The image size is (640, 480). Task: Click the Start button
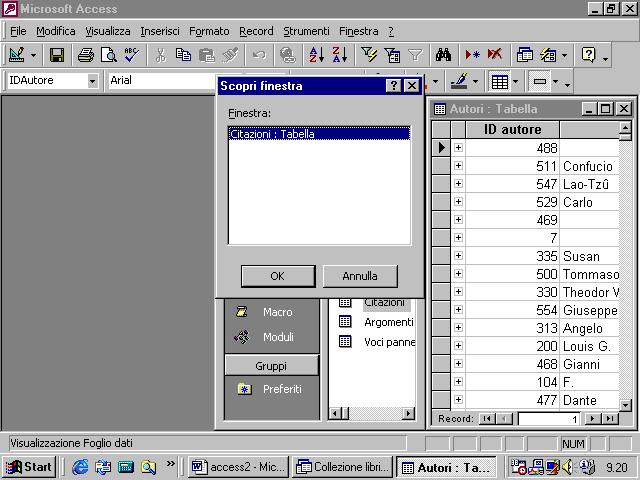(x=28, y=467)
